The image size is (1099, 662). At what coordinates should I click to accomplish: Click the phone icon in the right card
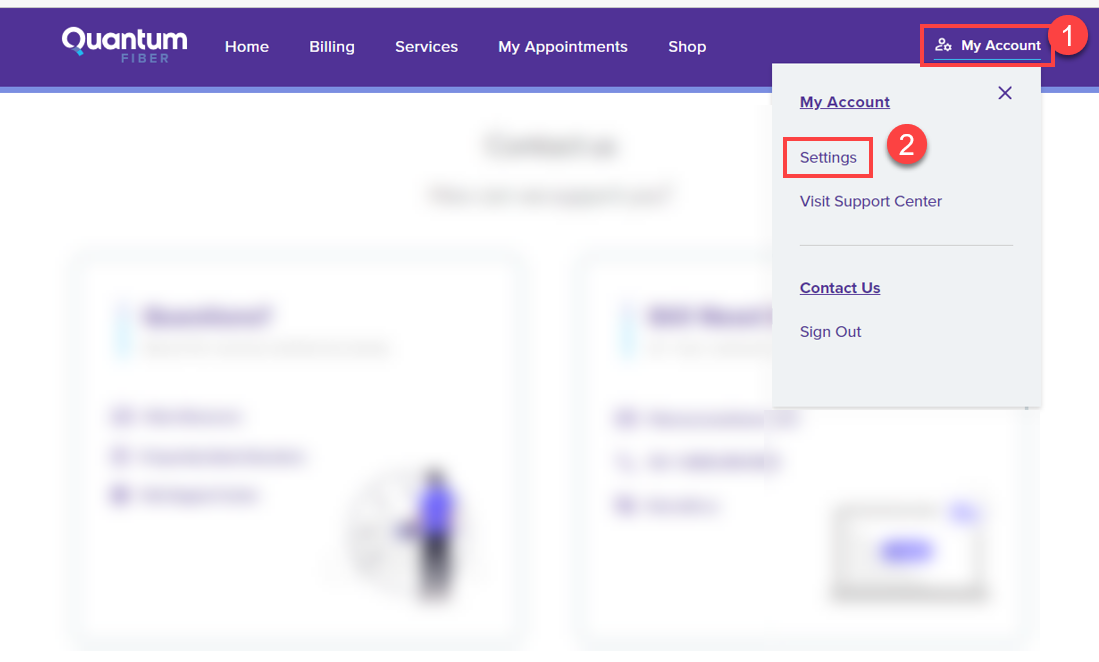[x=624, y=462]
